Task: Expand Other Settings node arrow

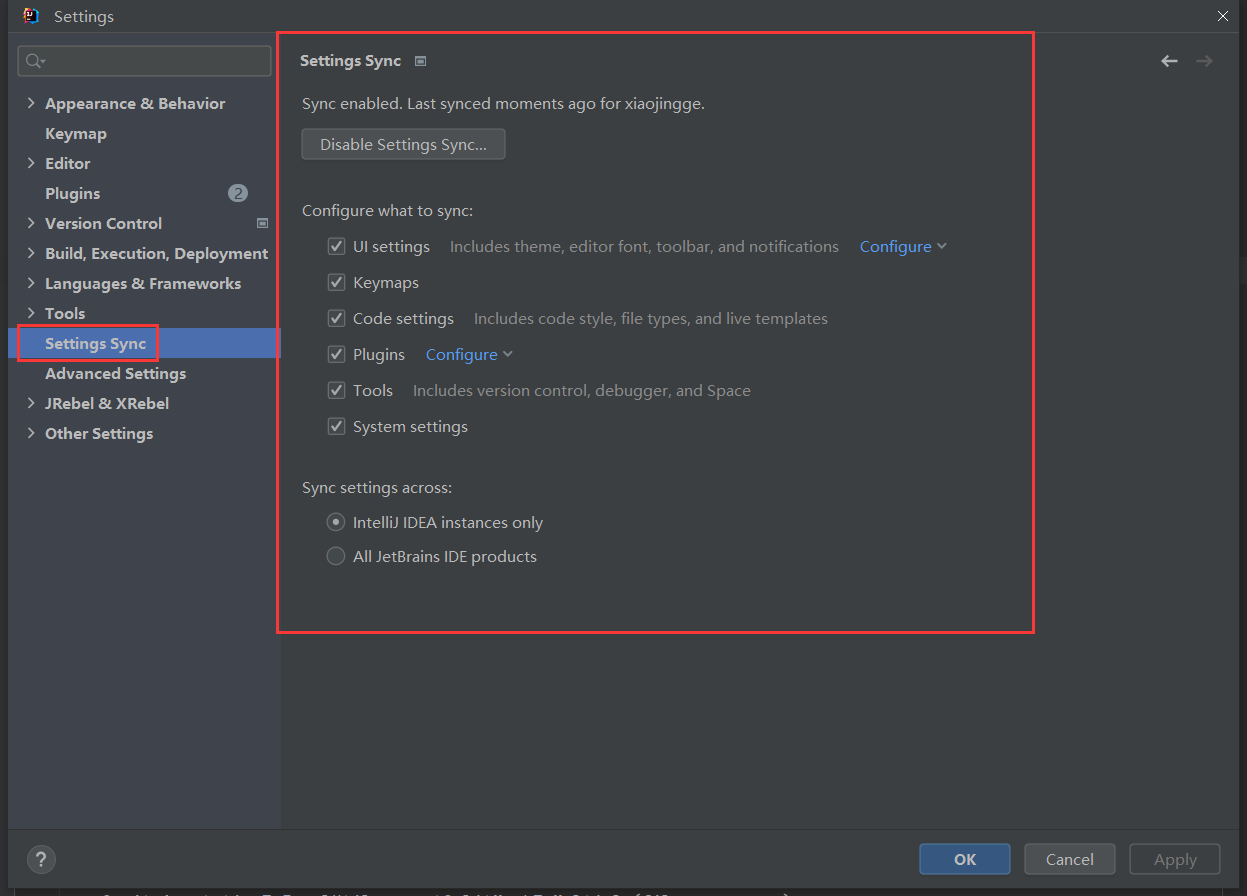Action: (31, 433)
